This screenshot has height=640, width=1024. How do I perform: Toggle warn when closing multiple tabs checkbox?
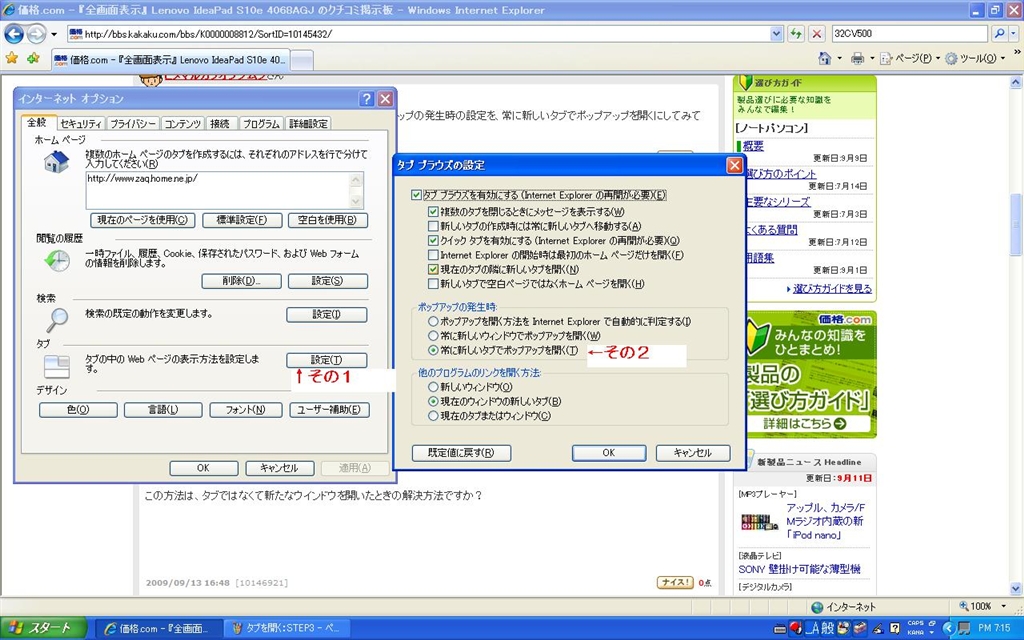coord(433,212)
